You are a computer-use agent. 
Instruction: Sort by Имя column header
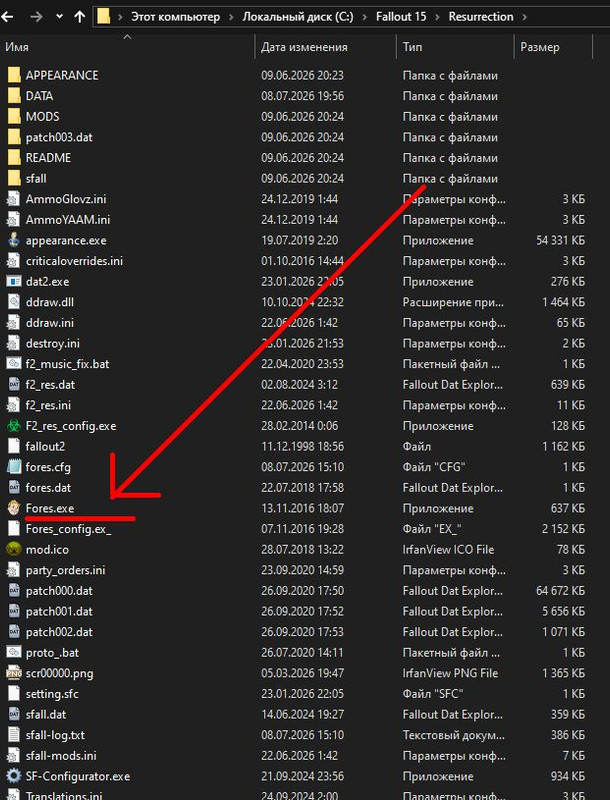pos(17,47)
